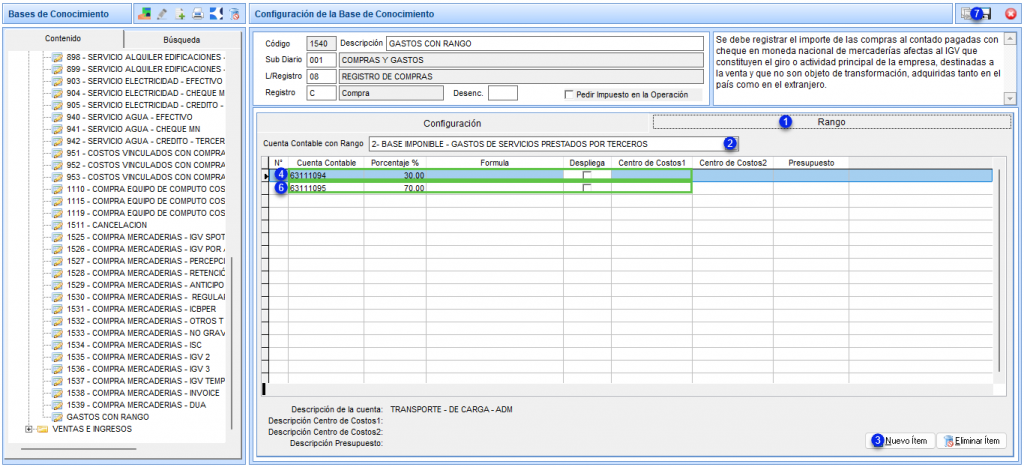Click the empty Desenc. input field

(503, 93)
